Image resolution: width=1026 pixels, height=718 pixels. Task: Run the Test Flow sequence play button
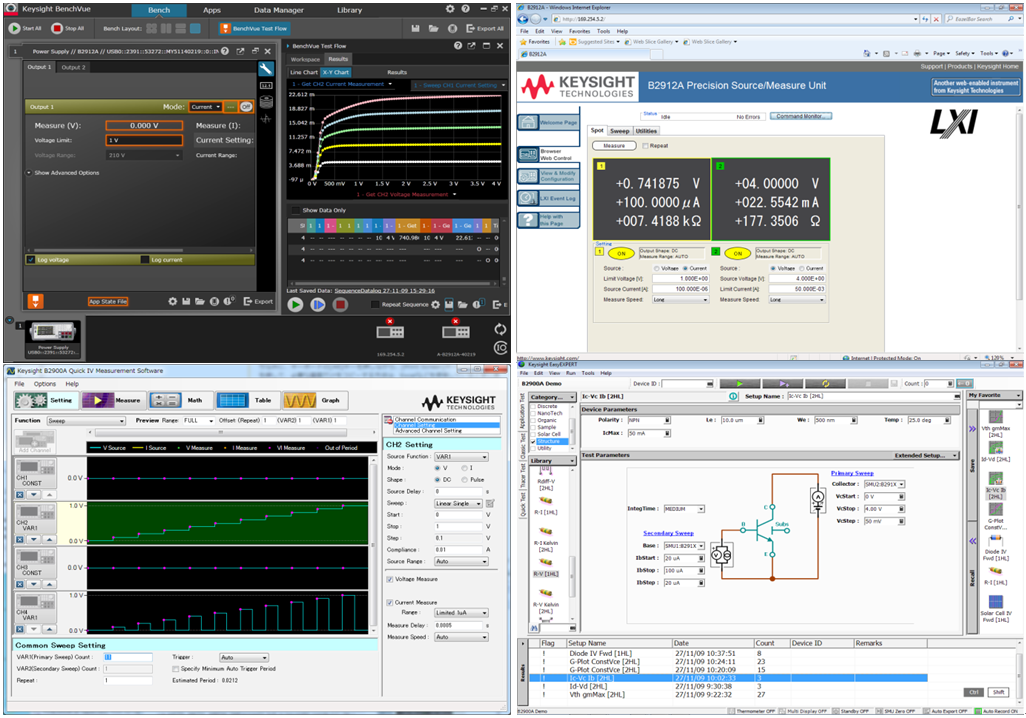pyautogui.click(x=295, y=304)
